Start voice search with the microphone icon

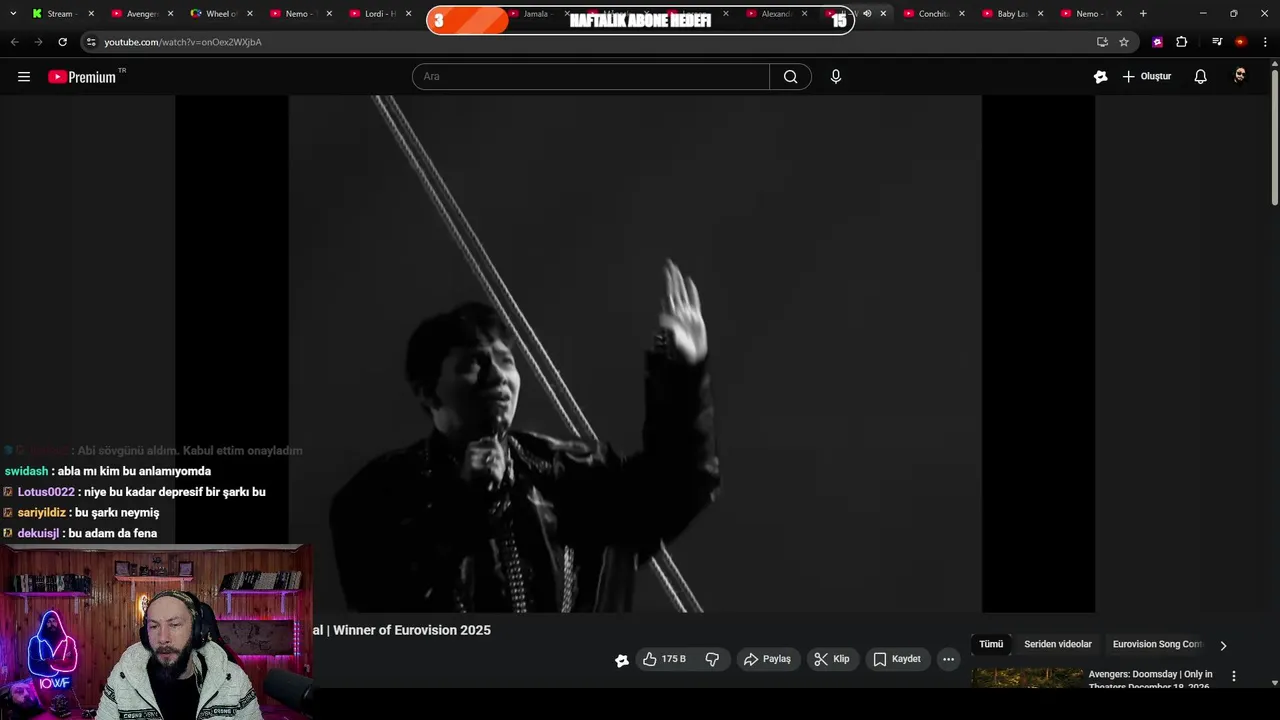tap(836, 77)
